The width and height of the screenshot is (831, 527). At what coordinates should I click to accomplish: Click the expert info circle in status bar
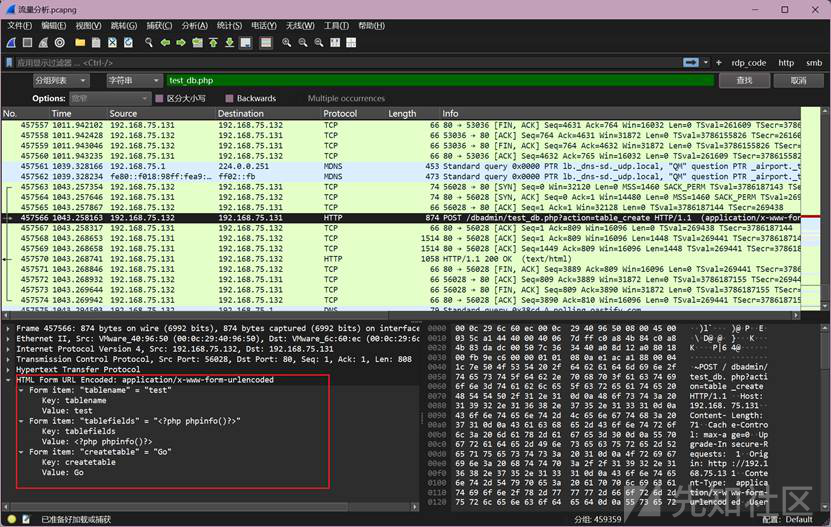coord(12,519)
